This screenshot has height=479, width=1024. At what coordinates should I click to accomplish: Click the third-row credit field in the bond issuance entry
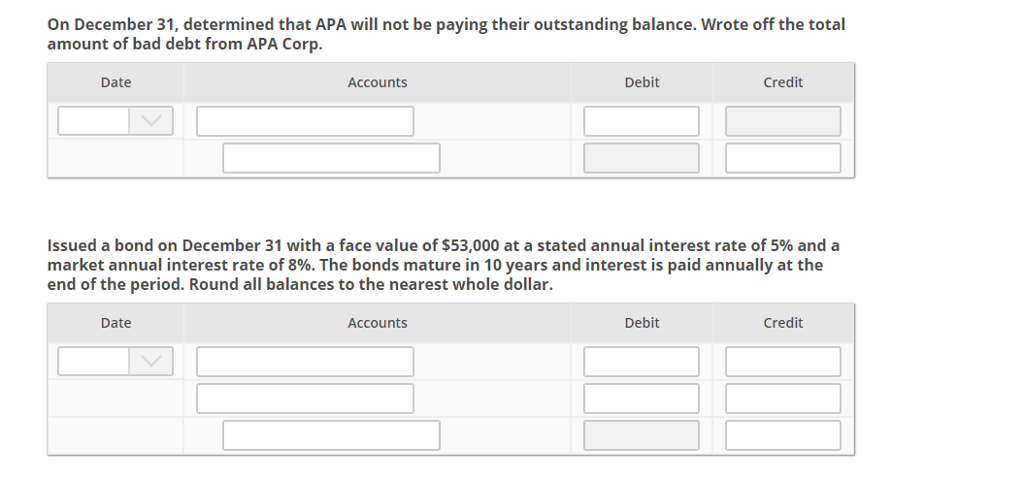tap(783, 435)
